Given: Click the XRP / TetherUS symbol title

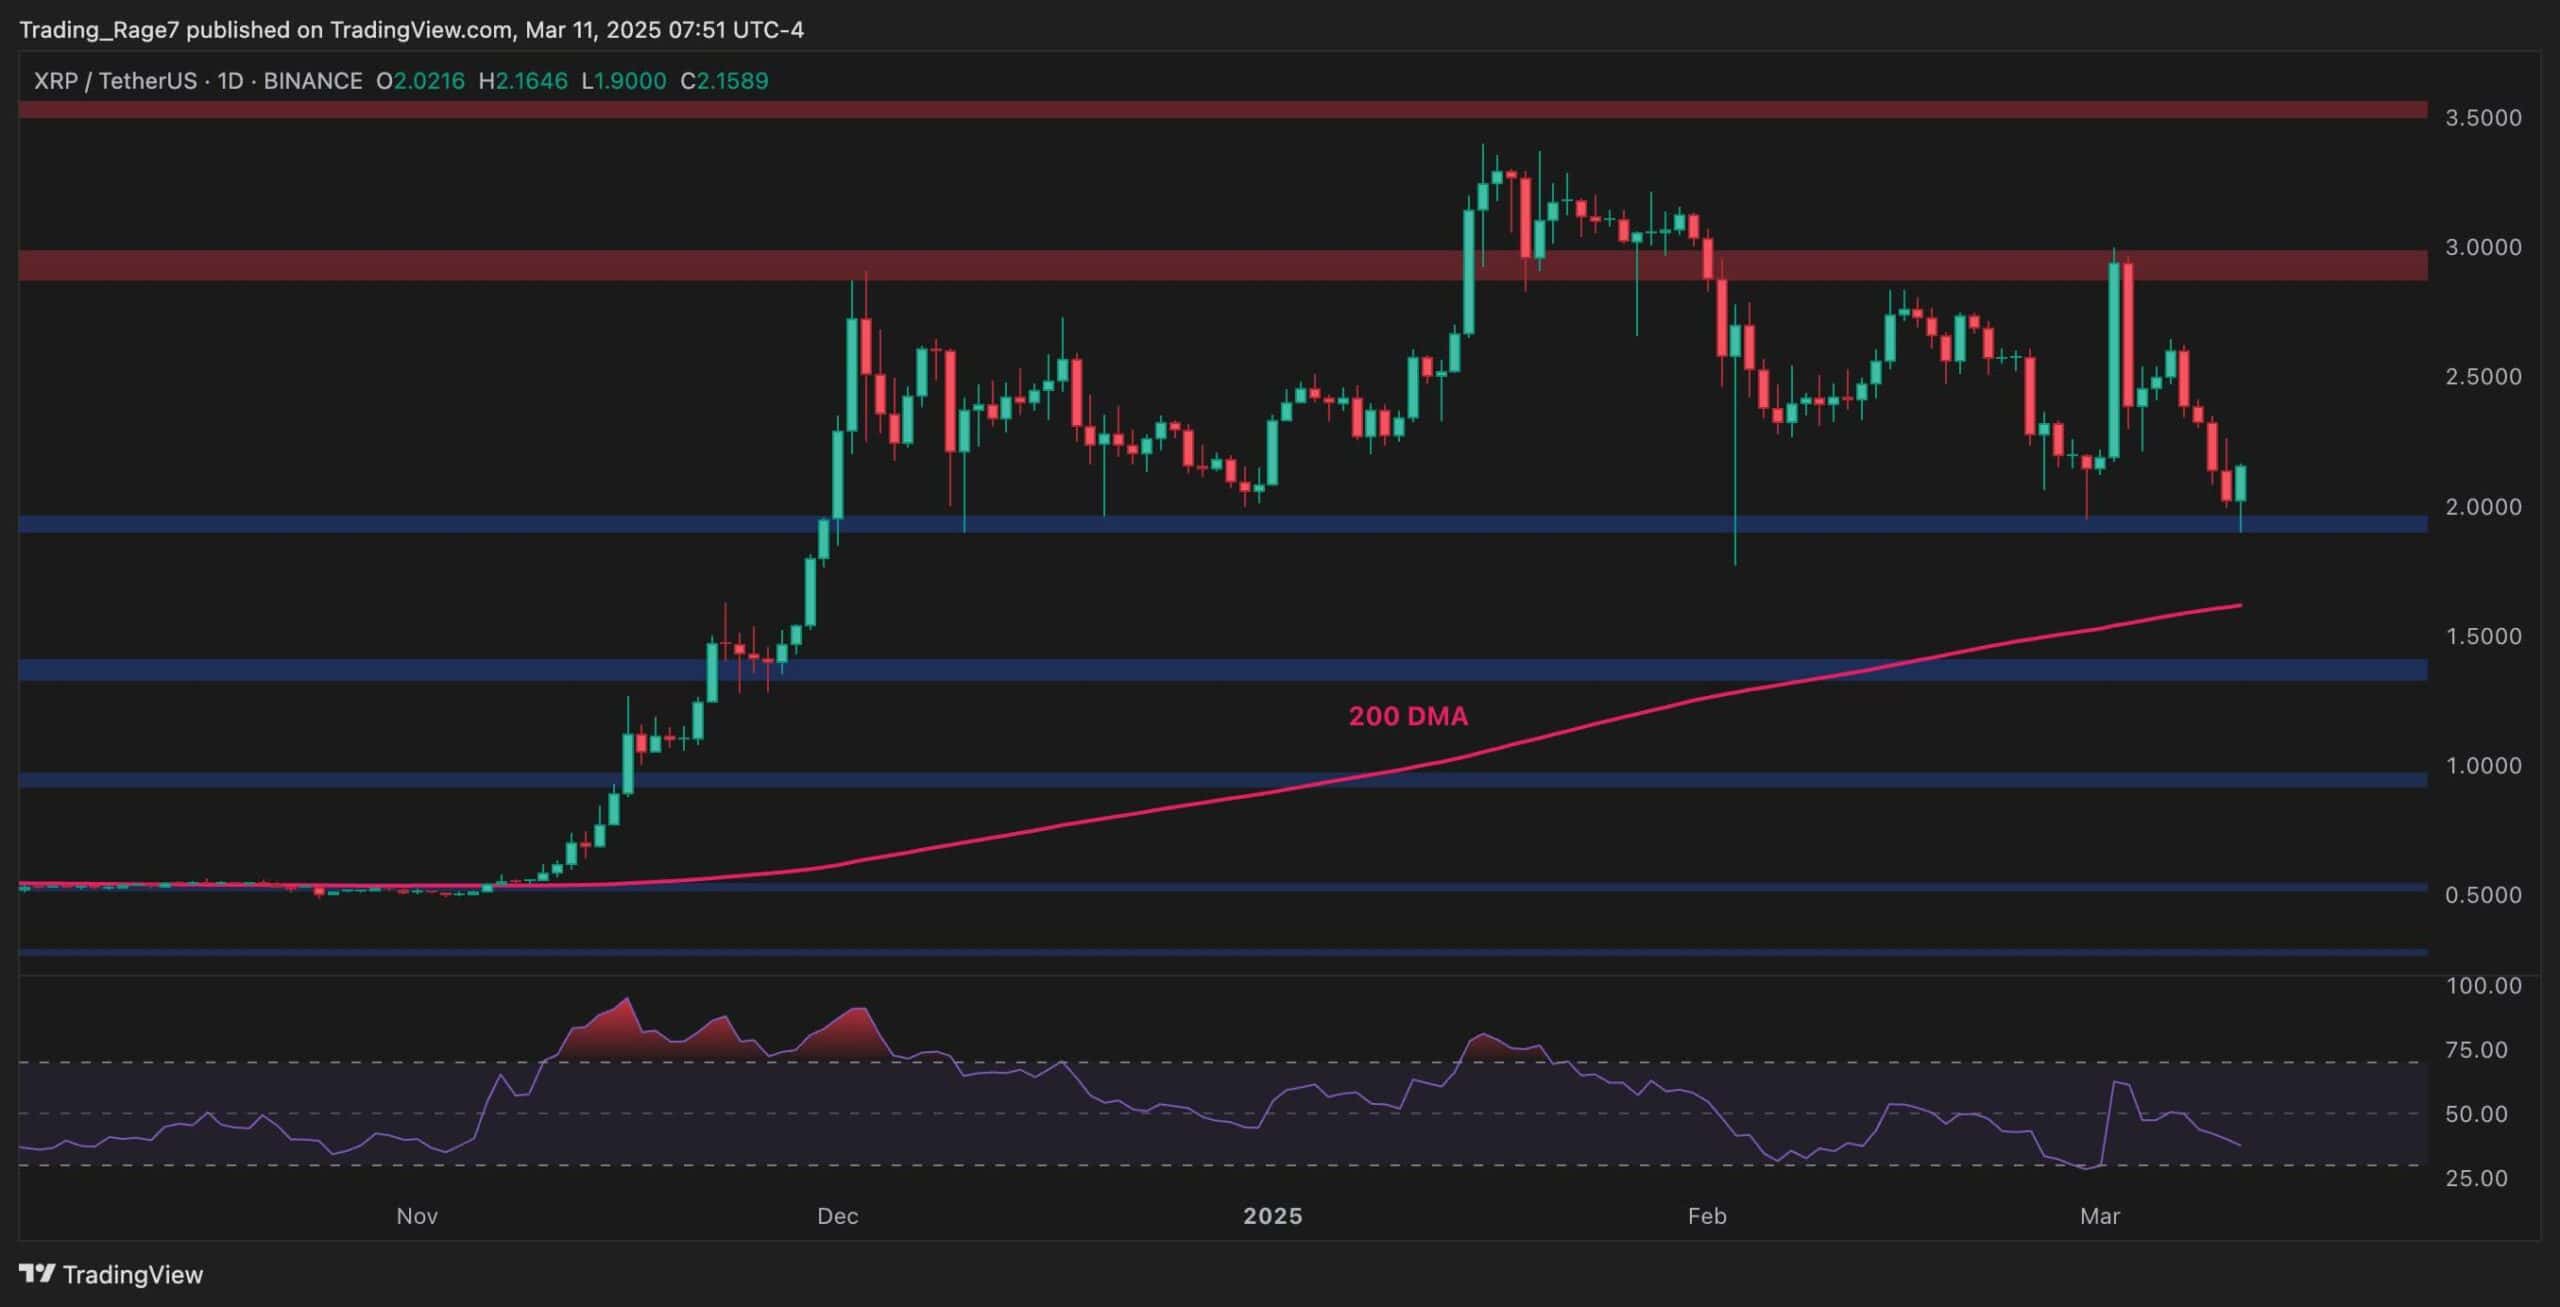Looking at the screenshot, I should coord(115,81).
